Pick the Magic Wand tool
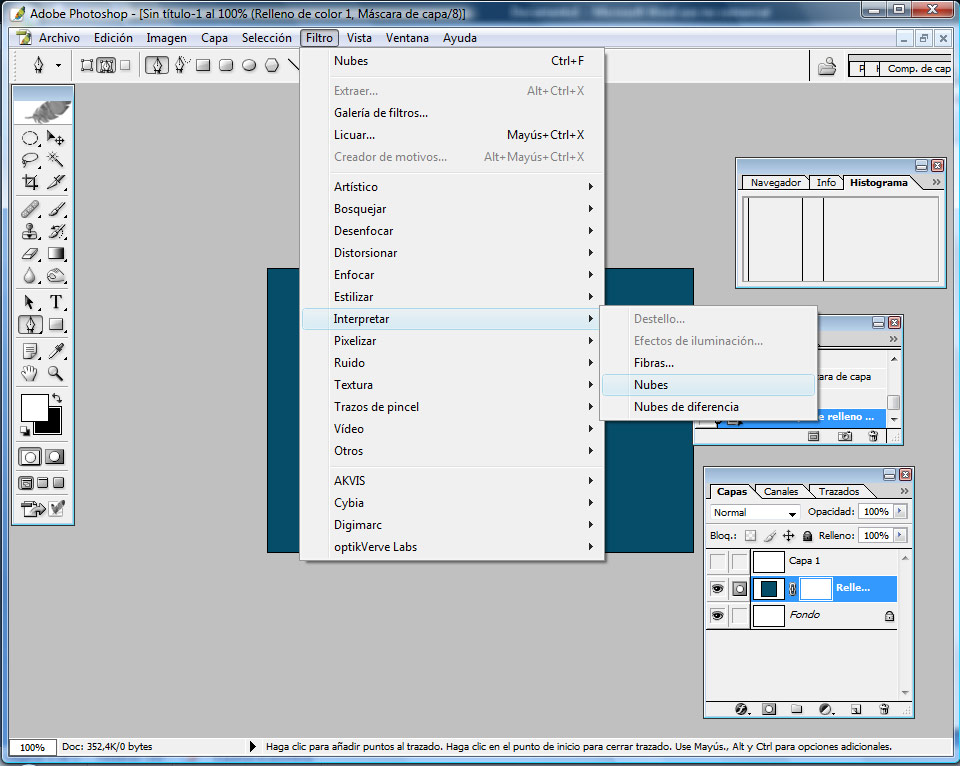 tap(56, 160)
